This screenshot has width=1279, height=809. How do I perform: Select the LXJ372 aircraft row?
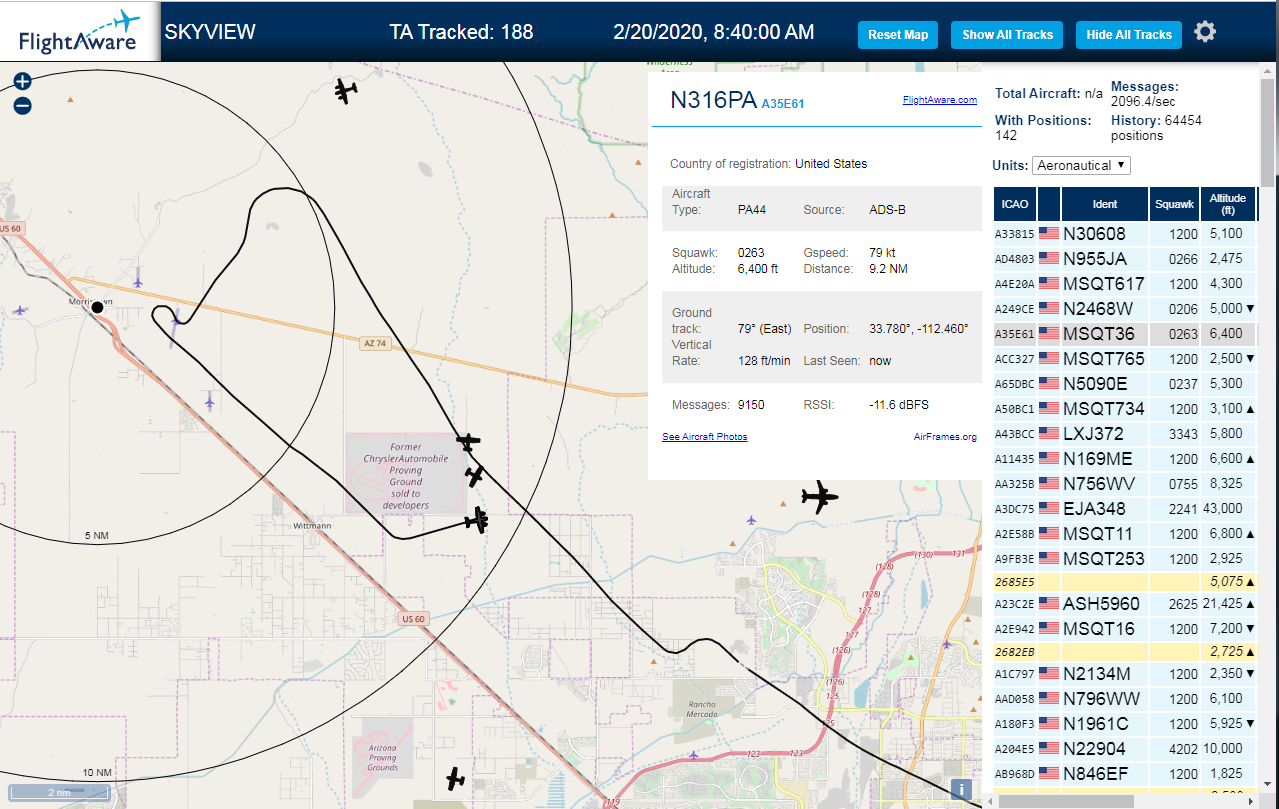pos(1125,434)
